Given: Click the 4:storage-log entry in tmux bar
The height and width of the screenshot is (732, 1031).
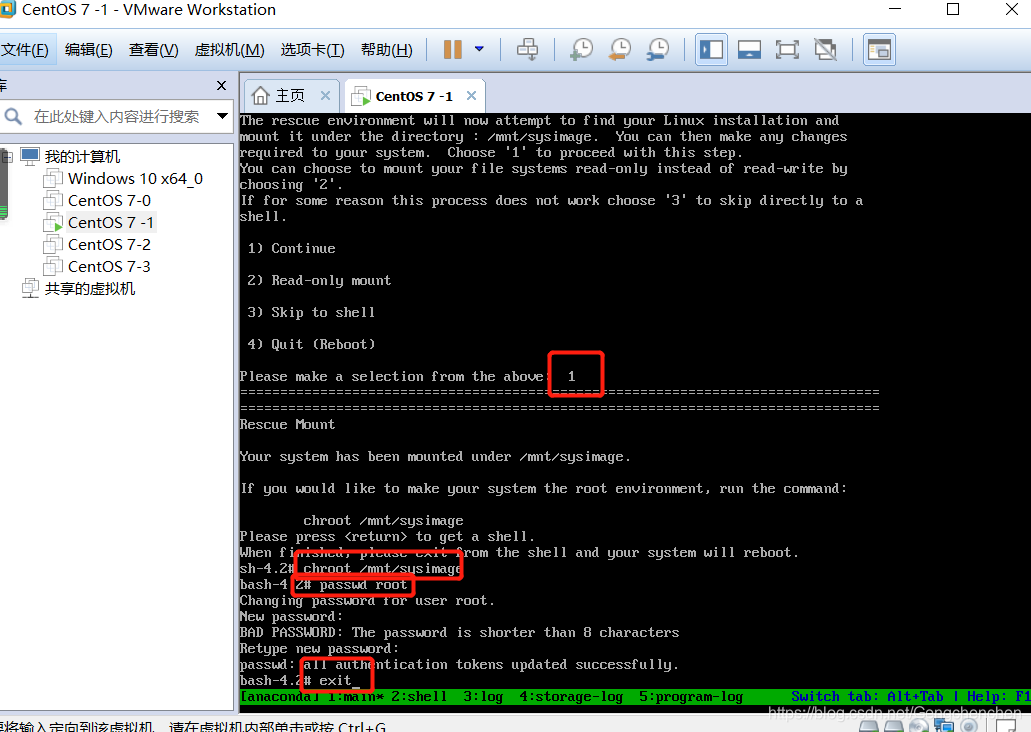Looking at the screenshot, I should (571, 696).
